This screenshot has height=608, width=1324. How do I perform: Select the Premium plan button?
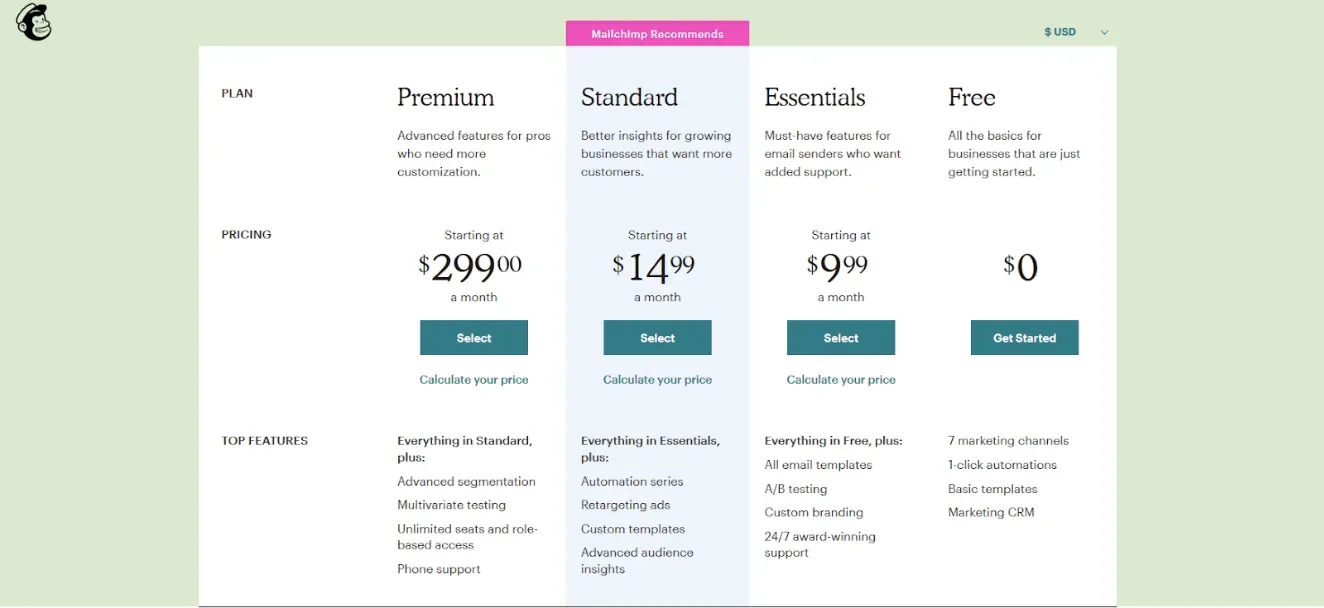point(473,338)
